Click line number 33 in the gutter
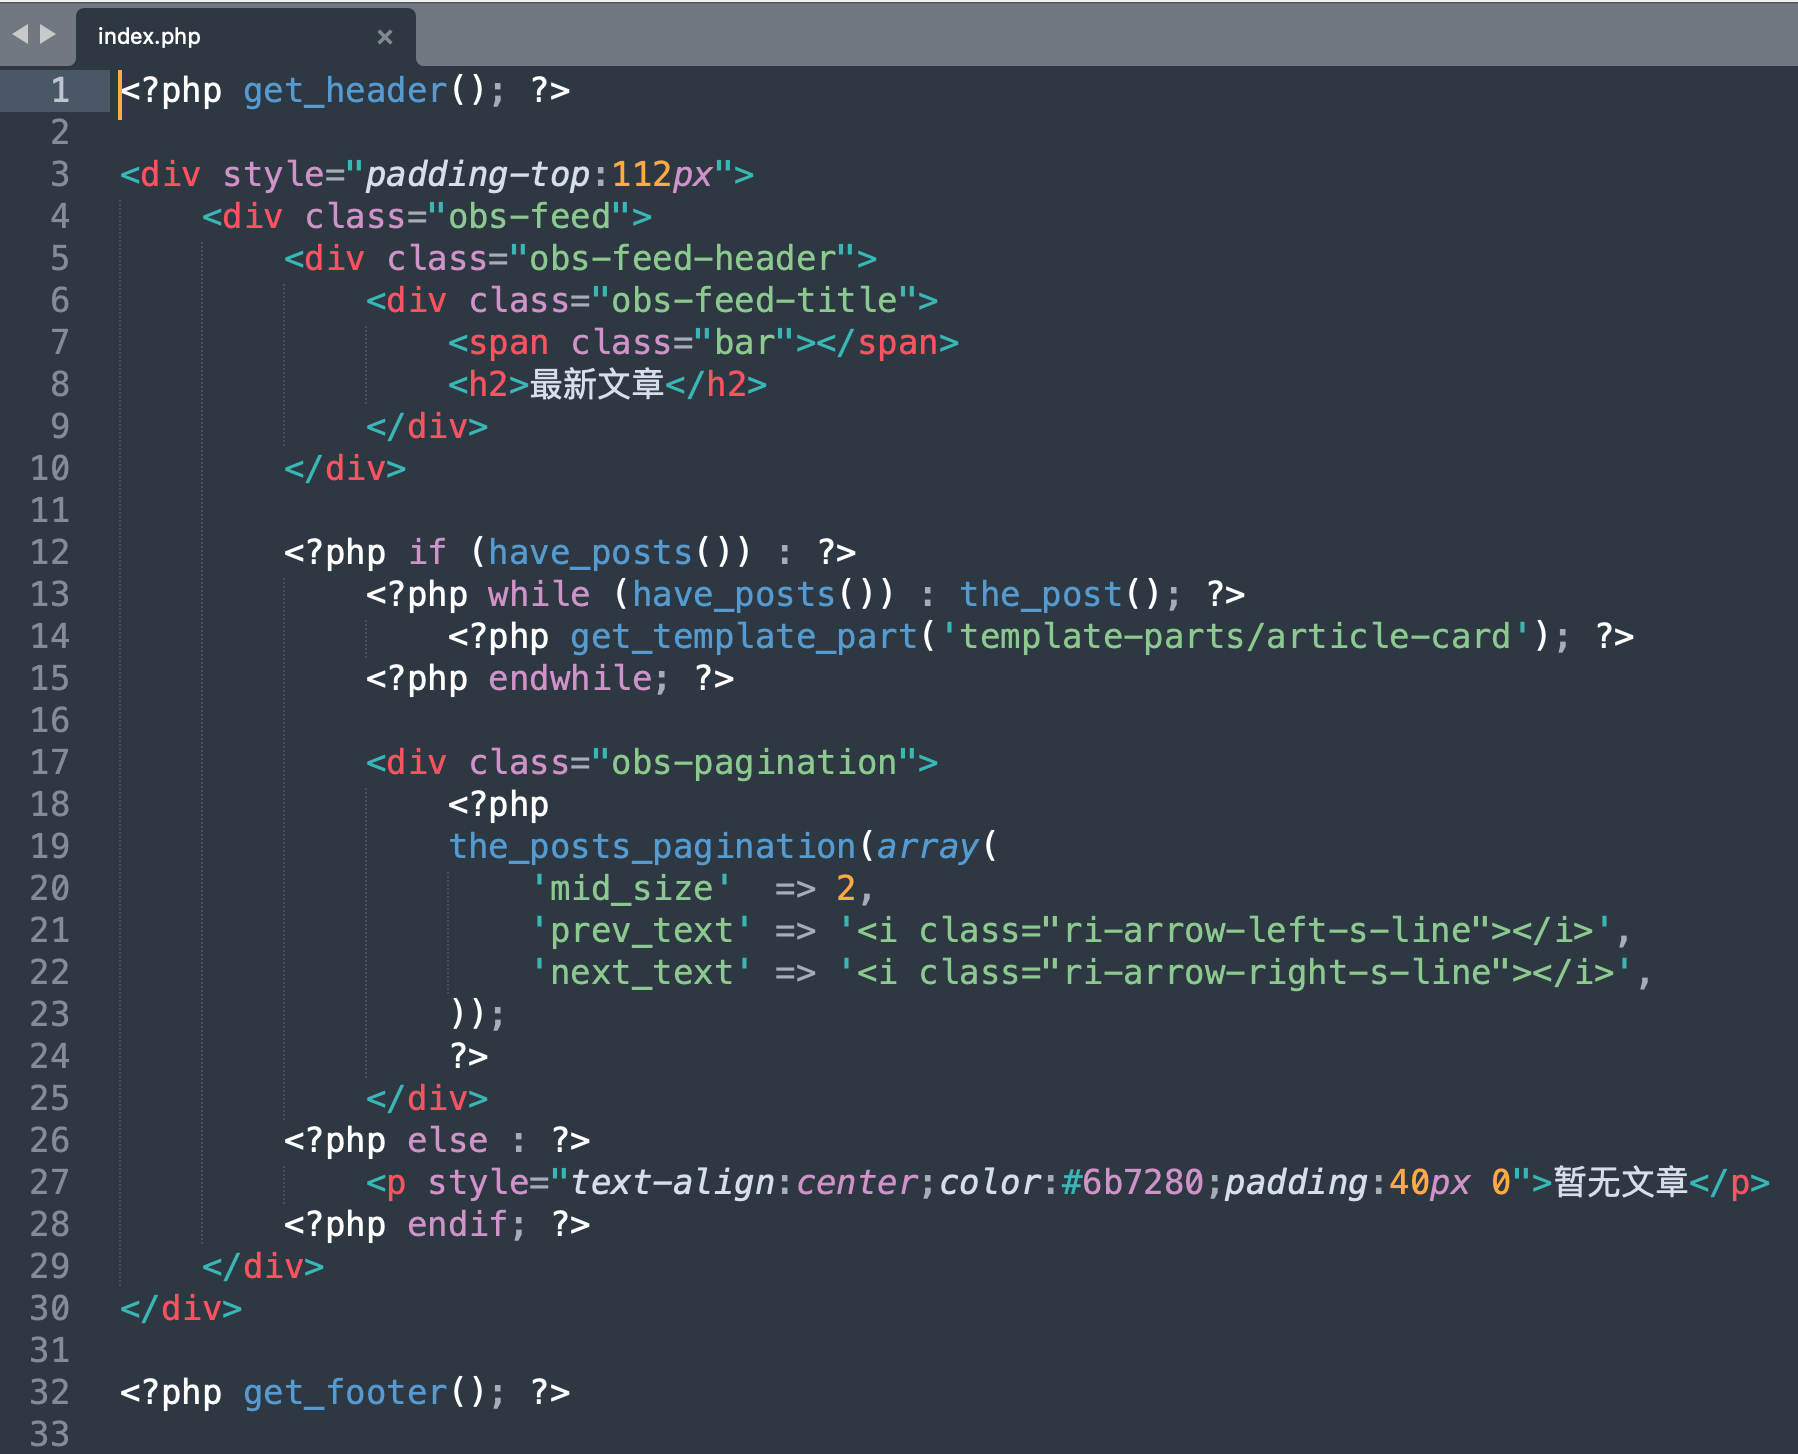The width and height of the screenshot is (1798, 1454). [50, 1434]
